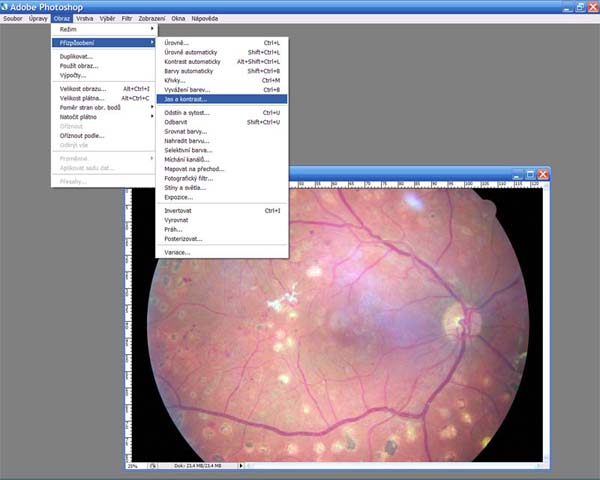The image size is (600, 480).
Task: Close the retina image document window
Action: click(544, 174)
